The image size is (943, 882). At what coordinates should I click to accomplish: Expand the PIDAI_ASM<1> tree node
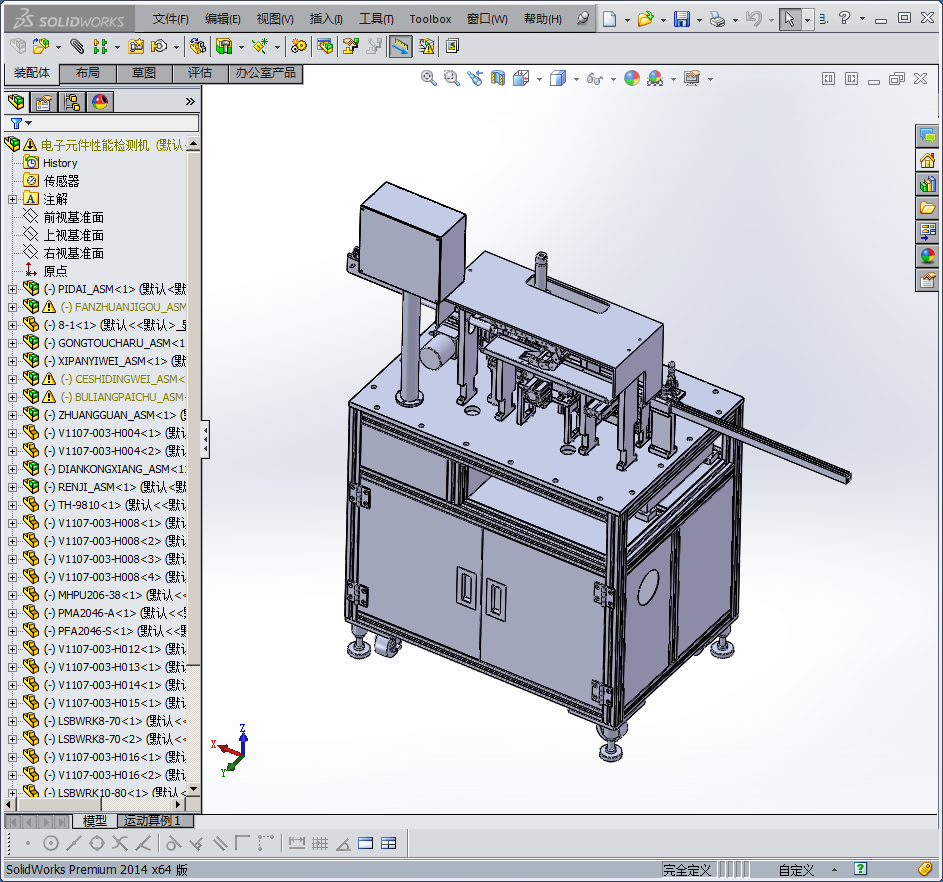click(12, 289)
